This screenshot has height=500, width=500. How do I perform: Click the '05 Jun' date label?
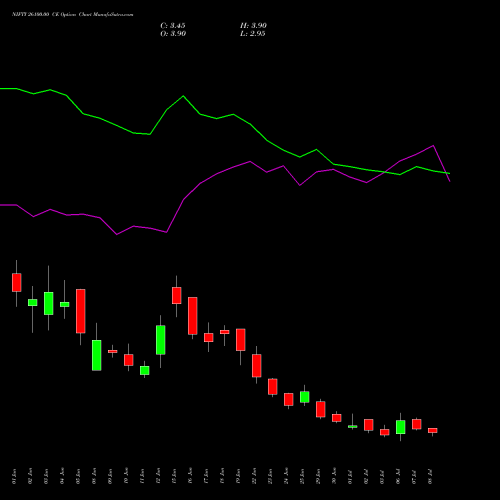coord(78,476)
